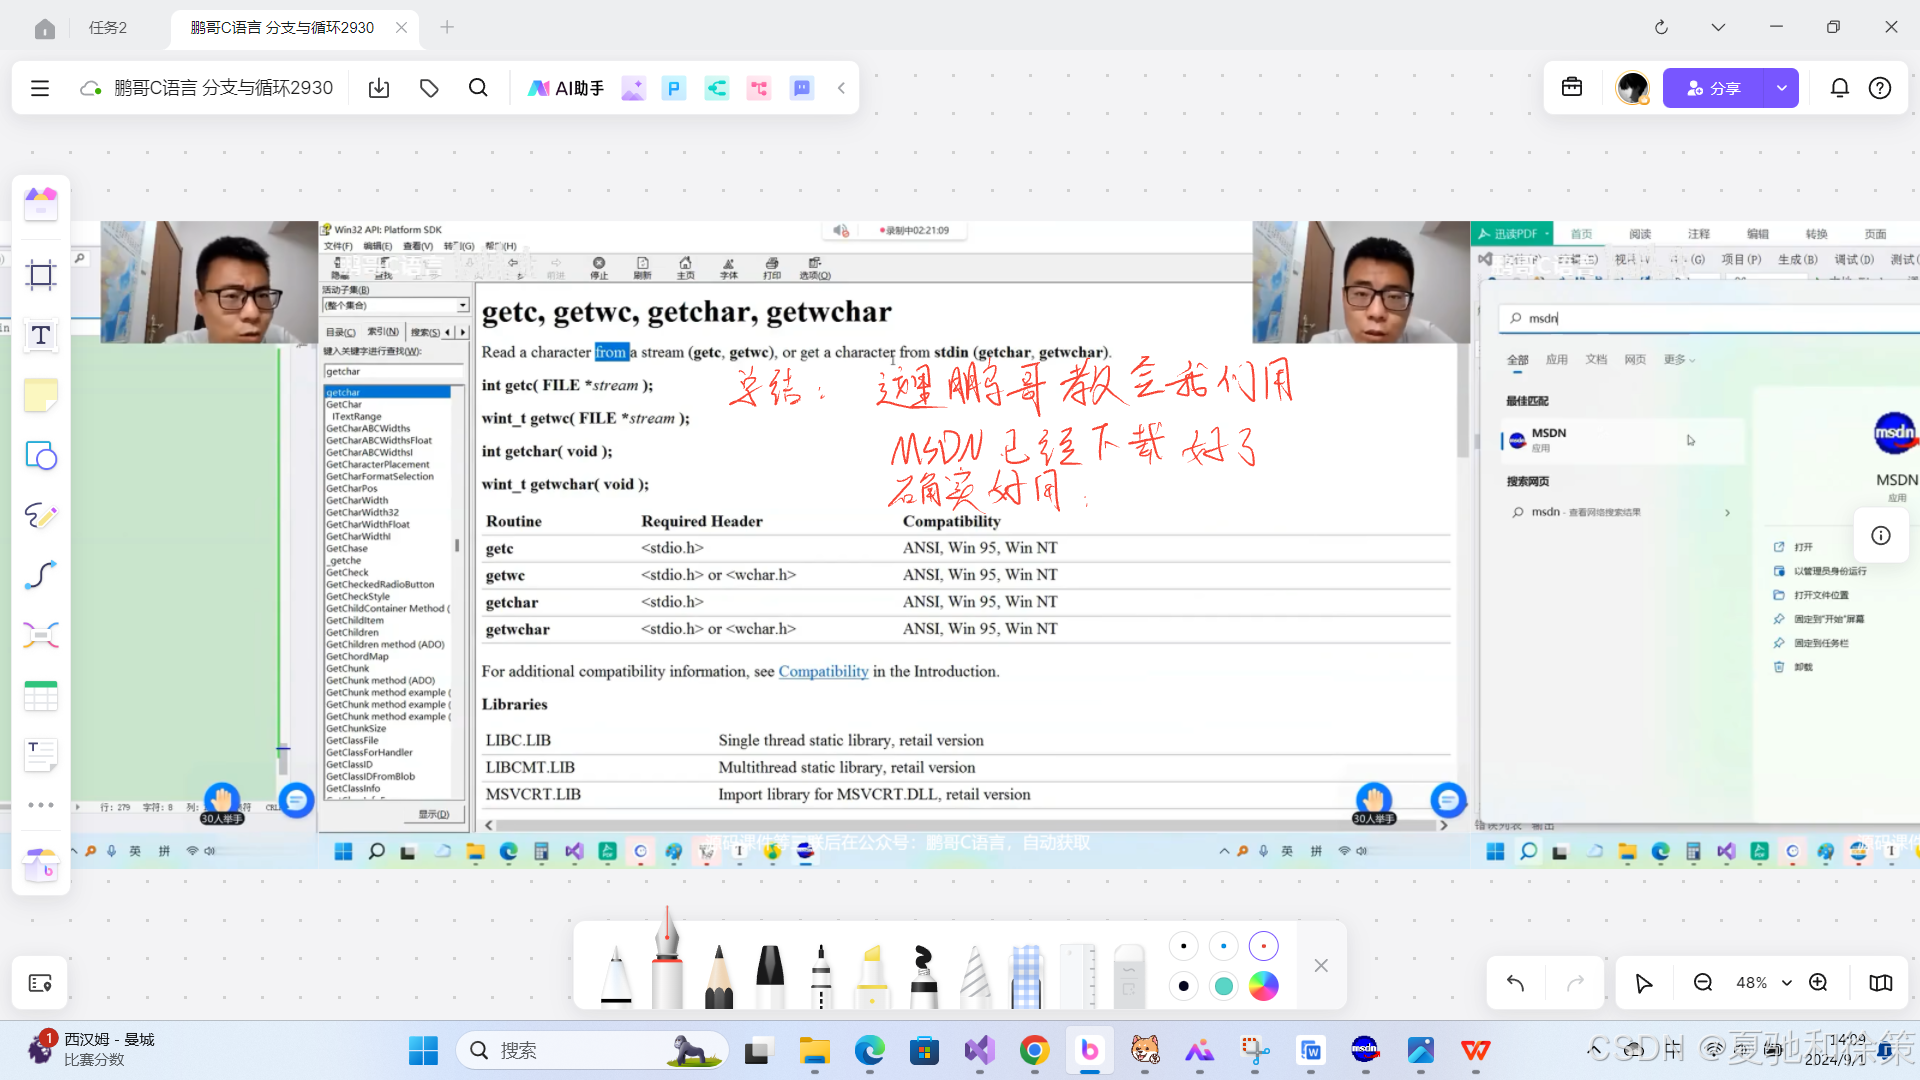Select the Frame tool in sidebar

(x=41, y=275)
